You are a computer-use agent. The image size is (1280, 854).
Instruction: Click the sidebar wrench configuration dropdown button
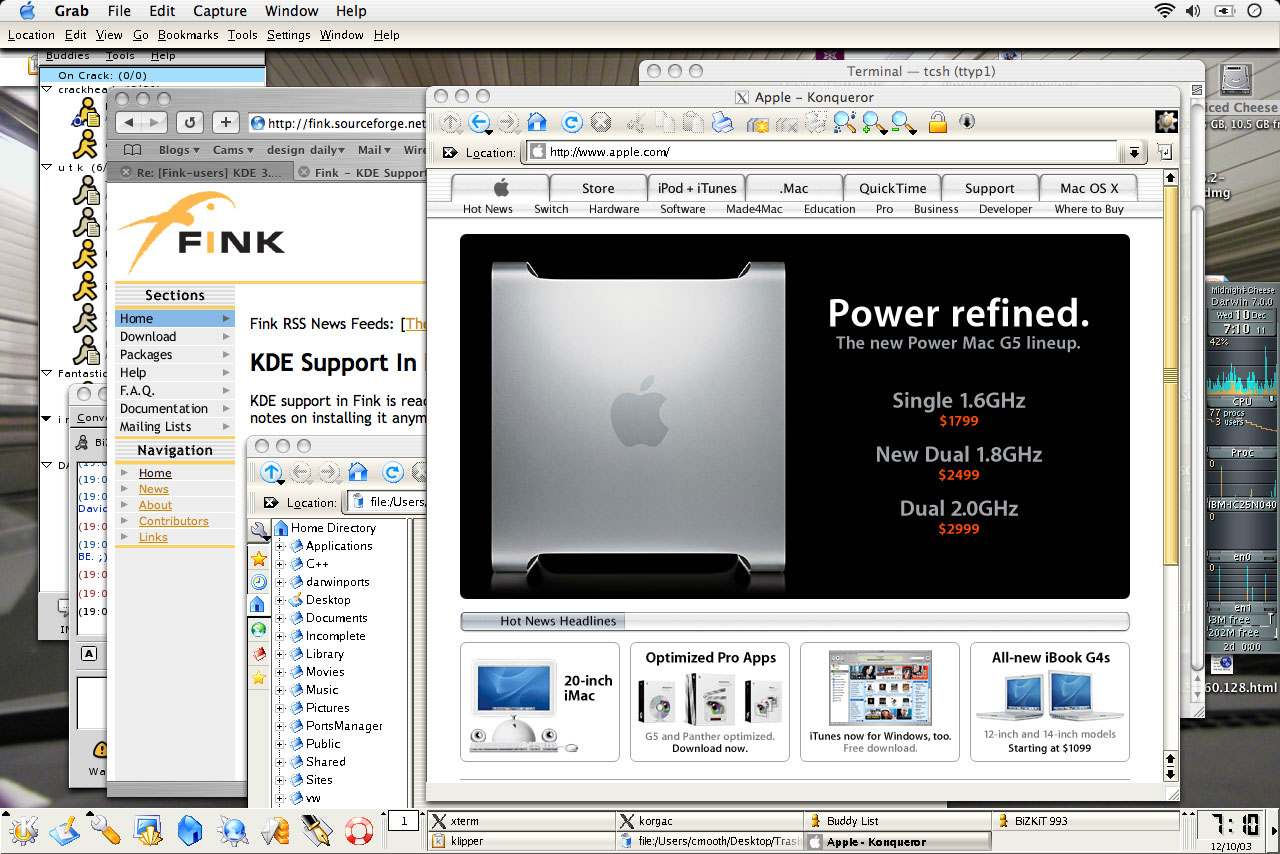(x=260, y=531)
